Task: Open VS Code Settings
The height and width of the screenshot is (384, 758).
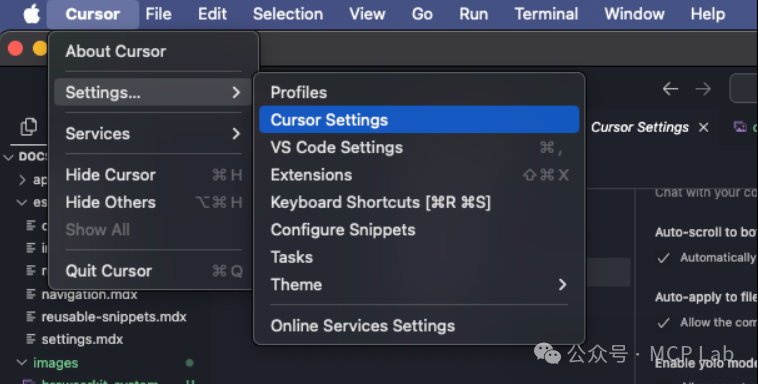Action: [419, 148]
